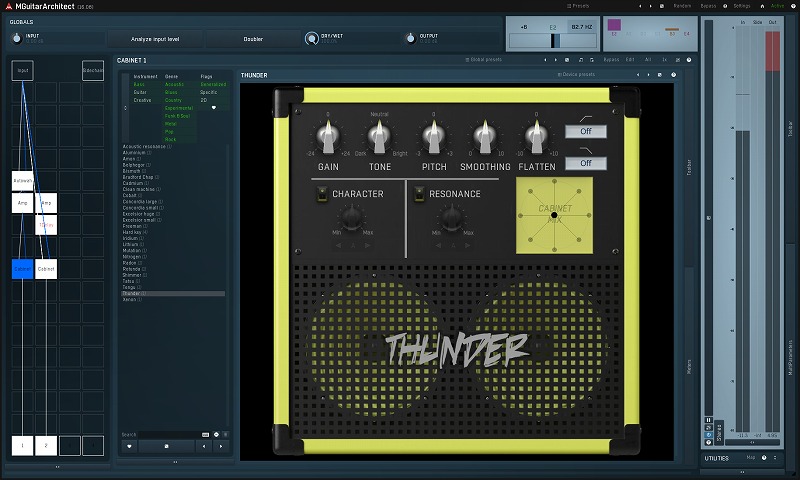
Task: Click the heart icon under Flags column
Action: tap(212, 107)
